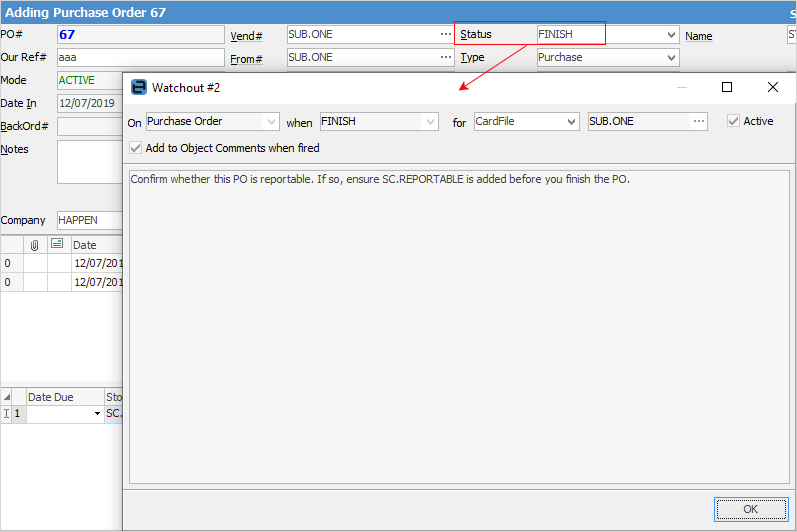The width and height of the screenshot is (797, 532).
Task: Click row number 1 indicator in stock grid
Action: (x=17, y=414)
